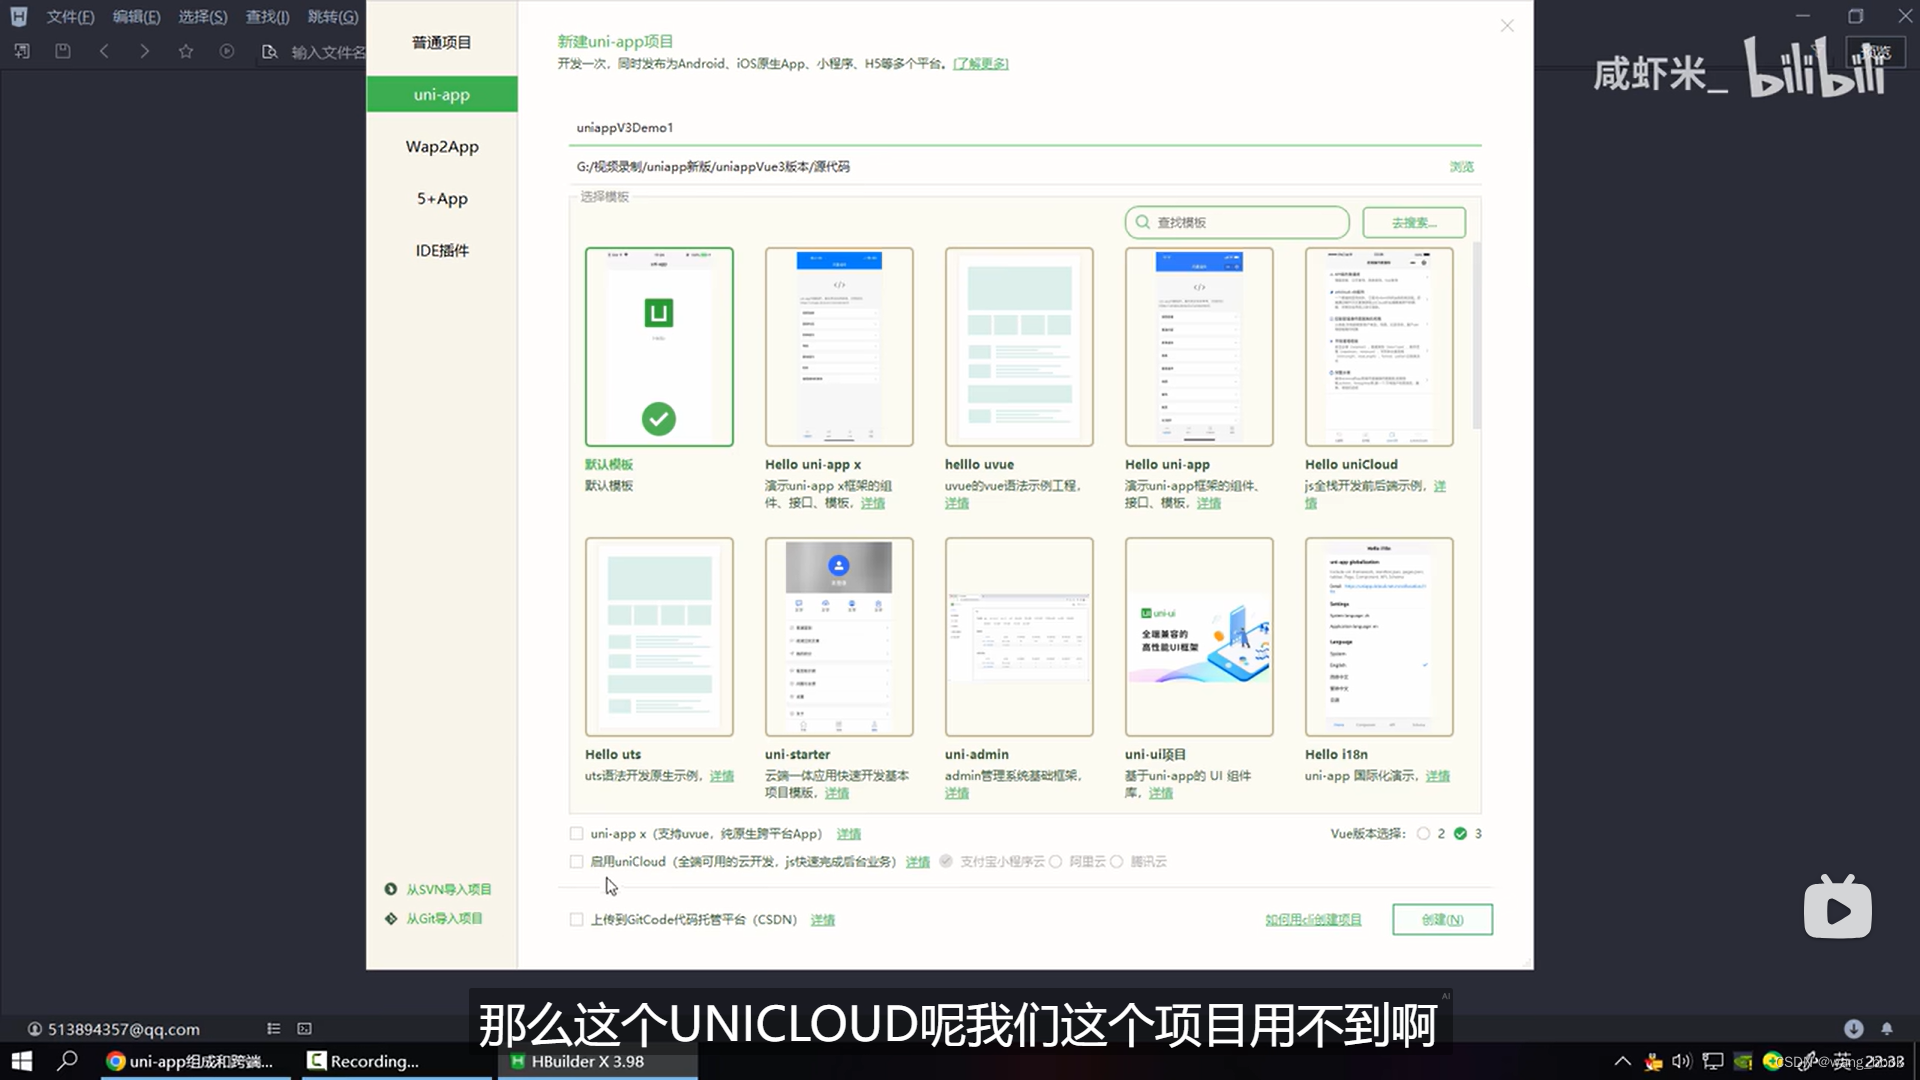Click the bookmark star toolbar icon
The height and width of the screenshot is (1080, 1920).
pyautogui.click(x=186, y=51)
